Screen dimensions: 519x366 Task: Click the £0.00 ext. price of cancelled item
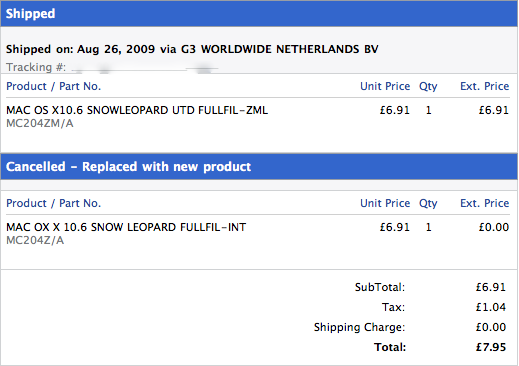point(494,227)
